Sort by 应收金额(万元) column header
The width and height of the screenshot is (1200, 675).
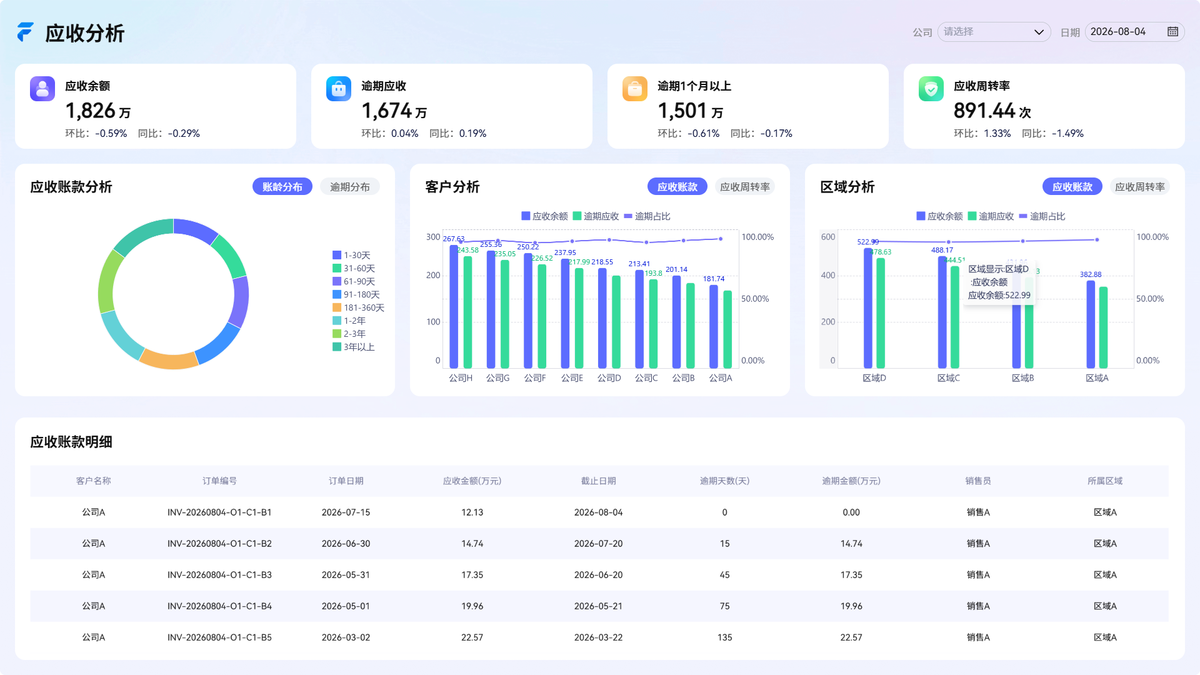coord(472,481)
